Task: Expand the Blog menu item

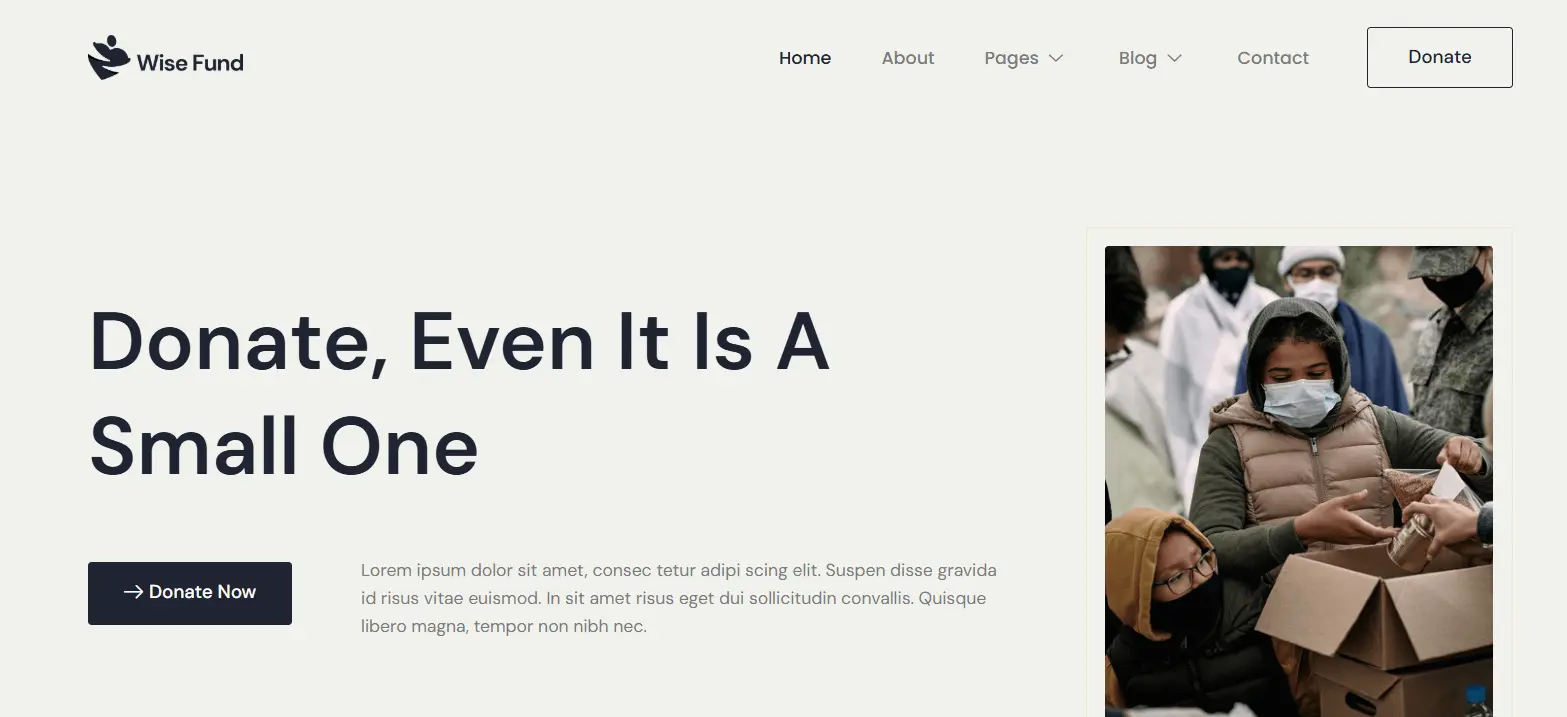Action: 1151,58
